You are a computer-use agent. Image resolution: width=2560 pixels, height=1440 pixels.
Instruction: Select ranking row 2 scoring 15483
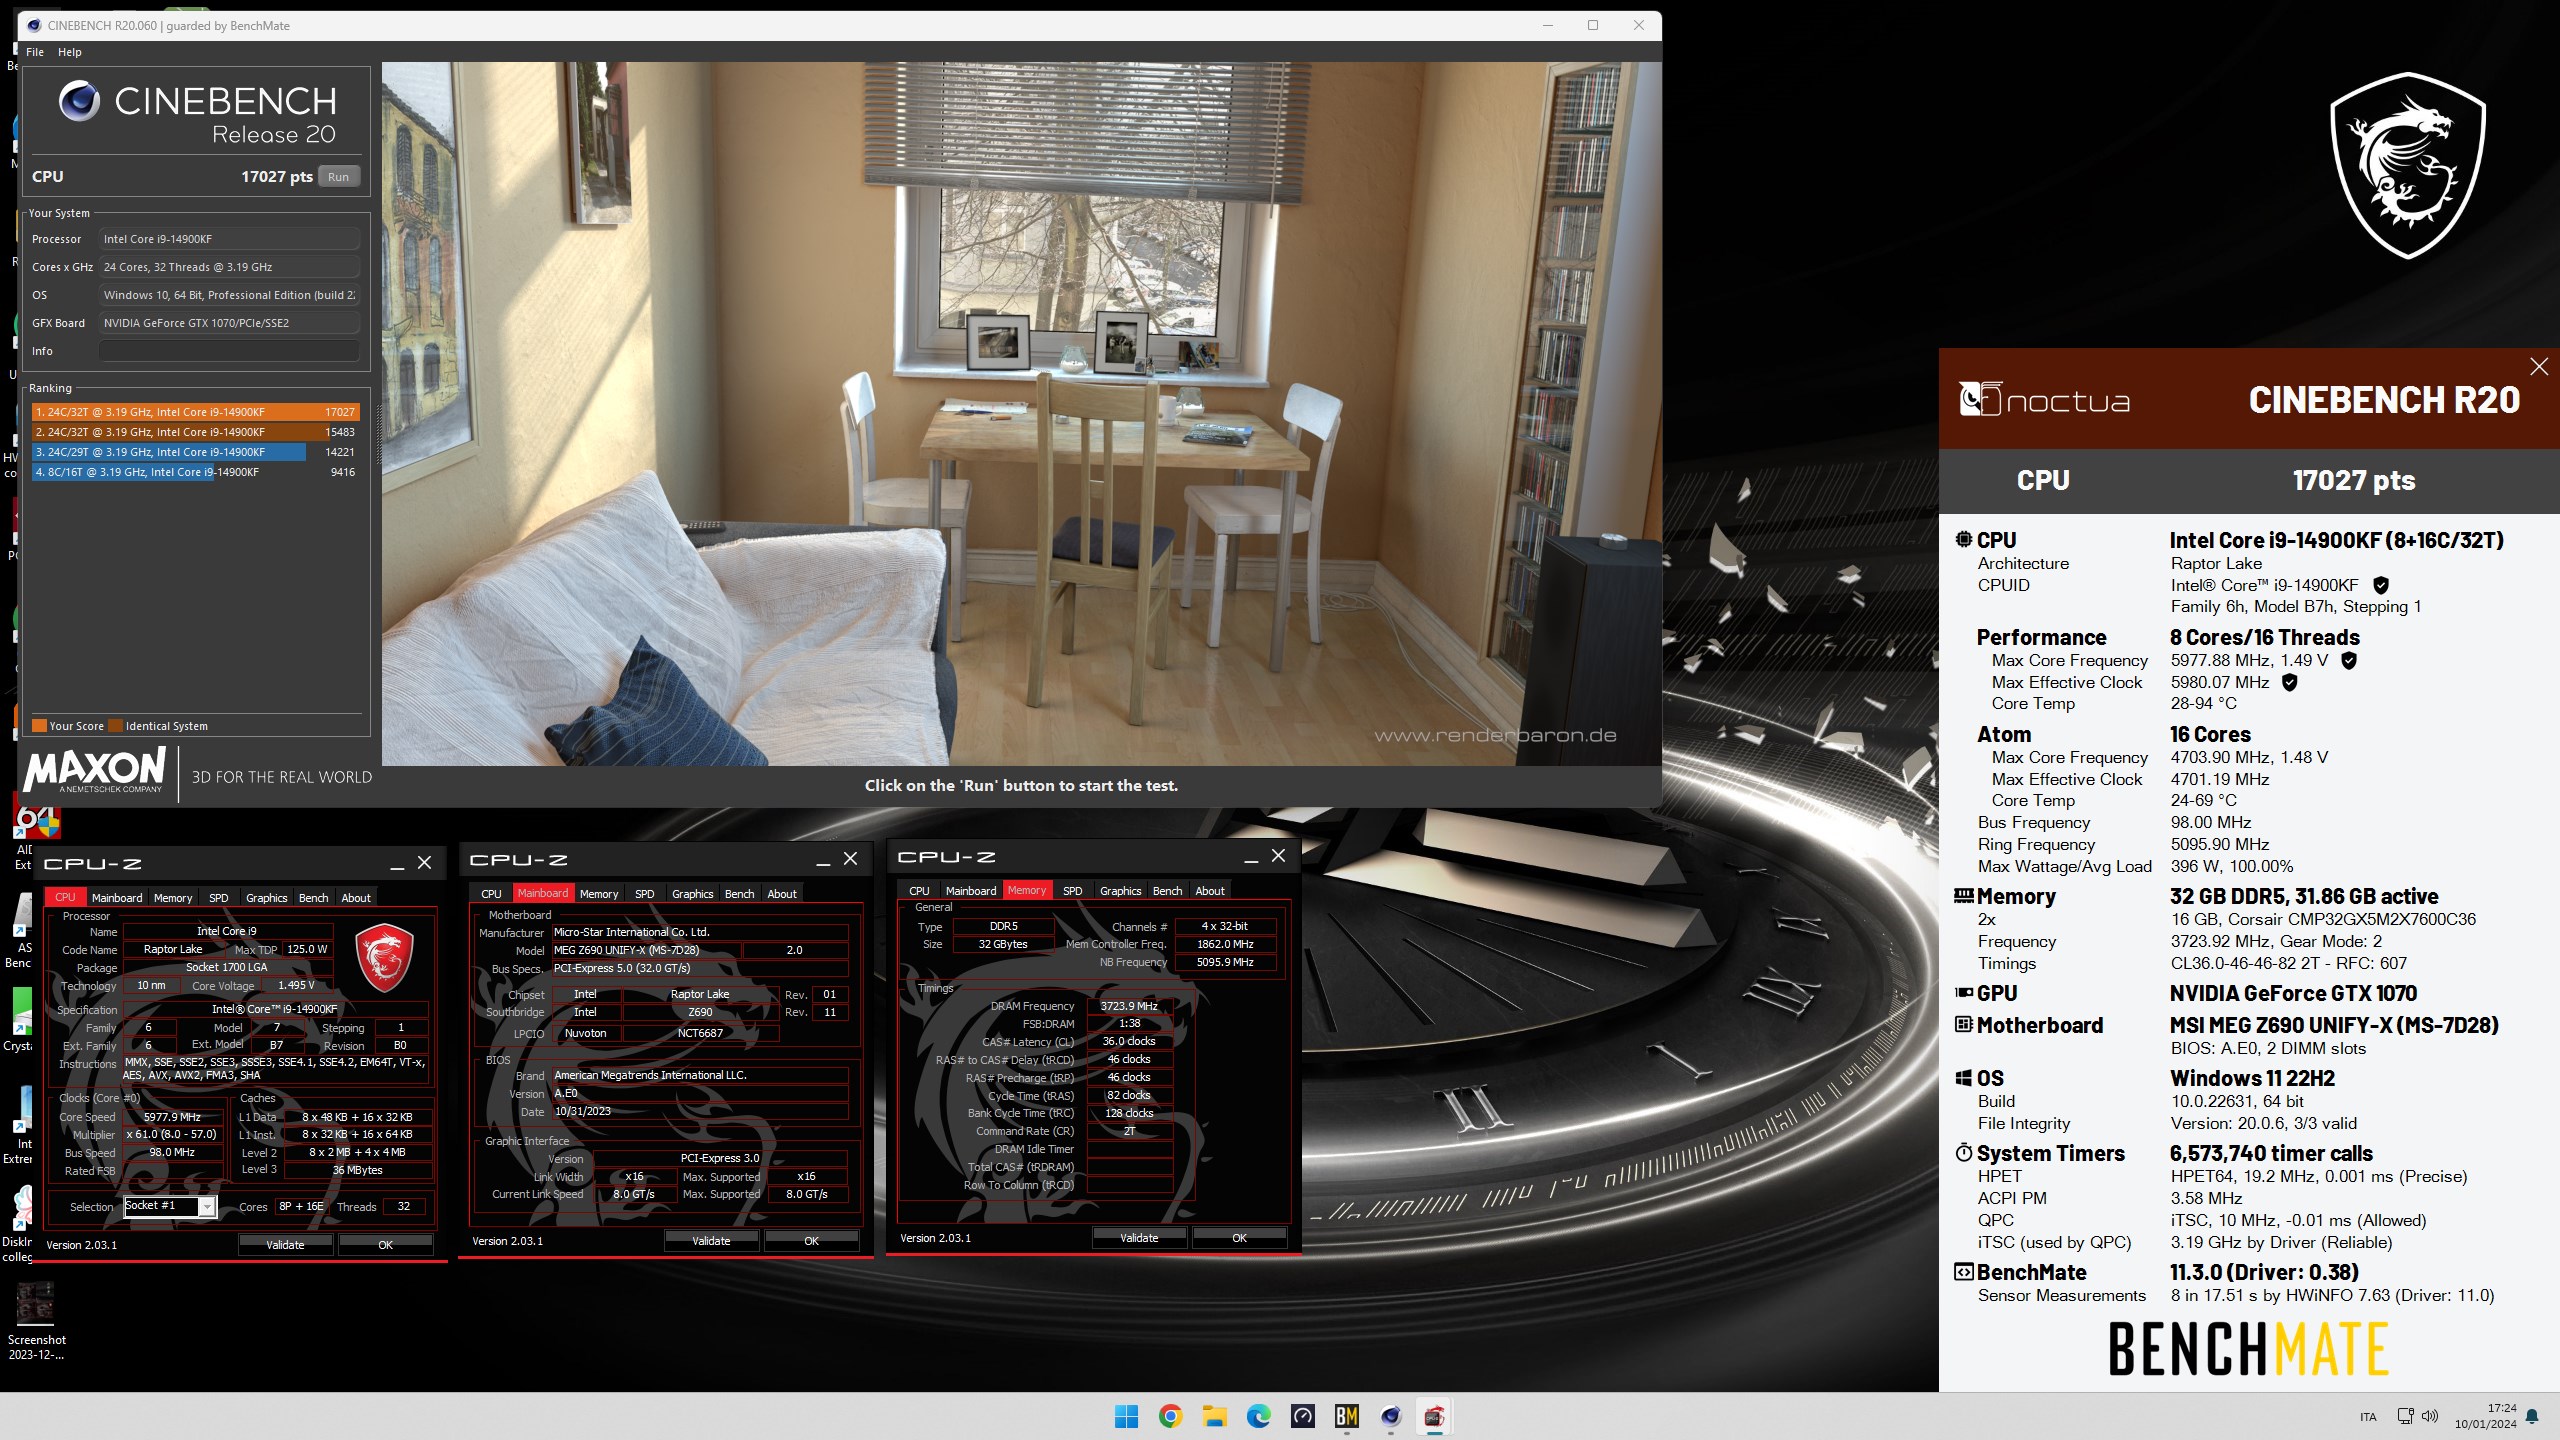click(195, 432)
